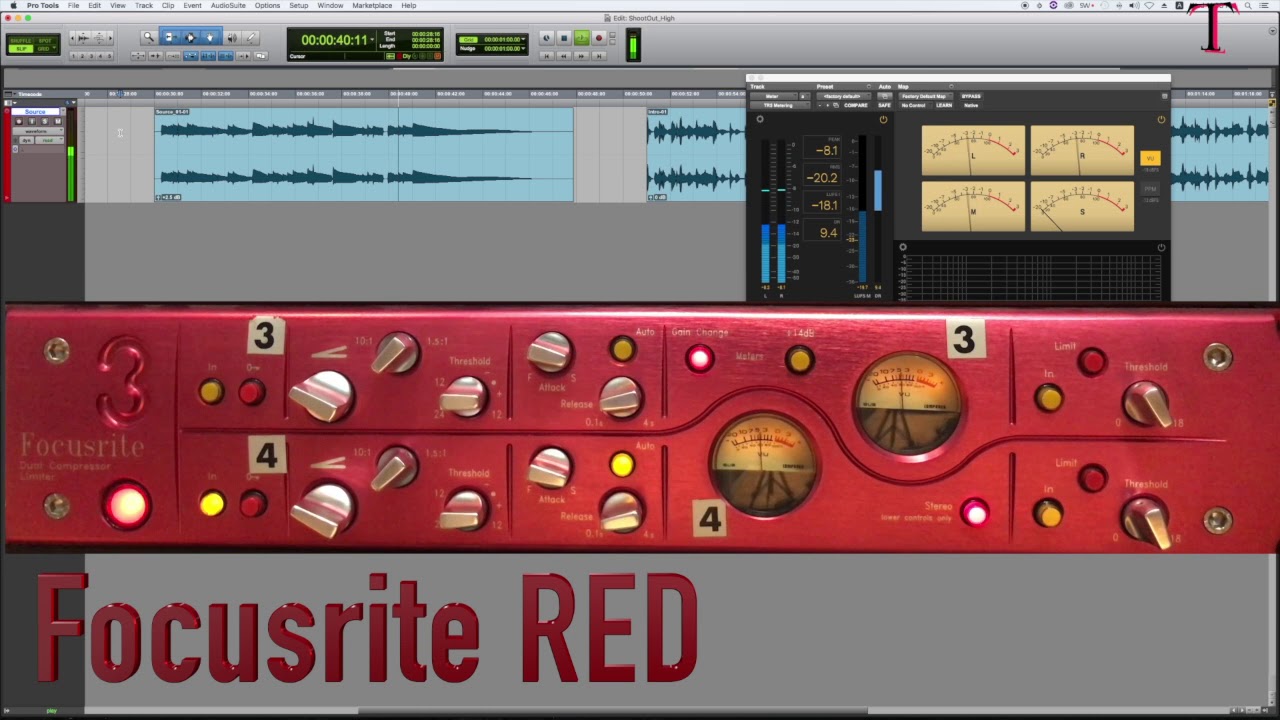1280x720 pixels.
Task: Select VU meter mode button
Action: coord(1150,158)
